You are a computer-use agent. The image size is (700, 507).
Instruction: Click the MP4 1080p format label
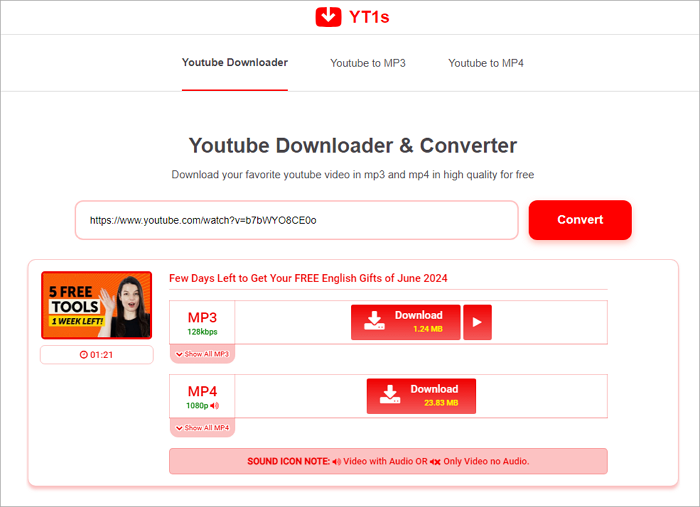pyautogui.click(x=202, y=396)
